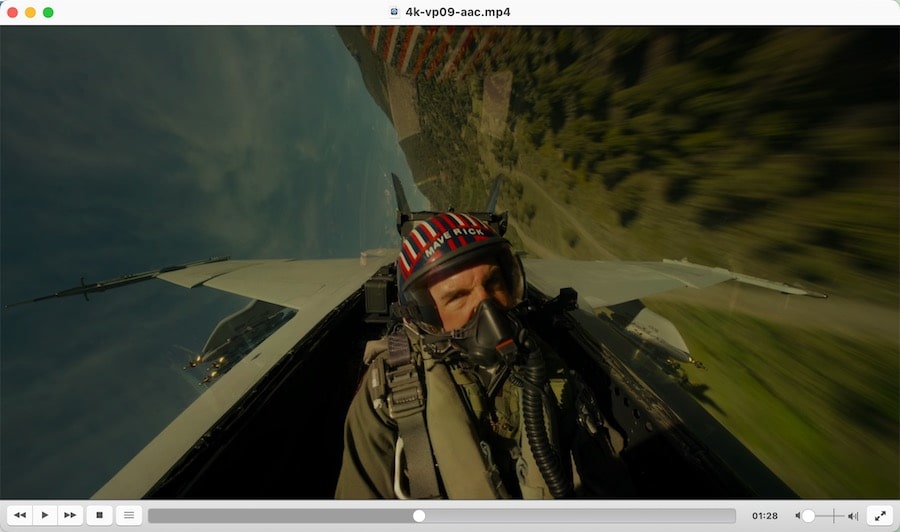
Task: Mute audio via the low-volume speaker icon
Action: click(797, 516)
